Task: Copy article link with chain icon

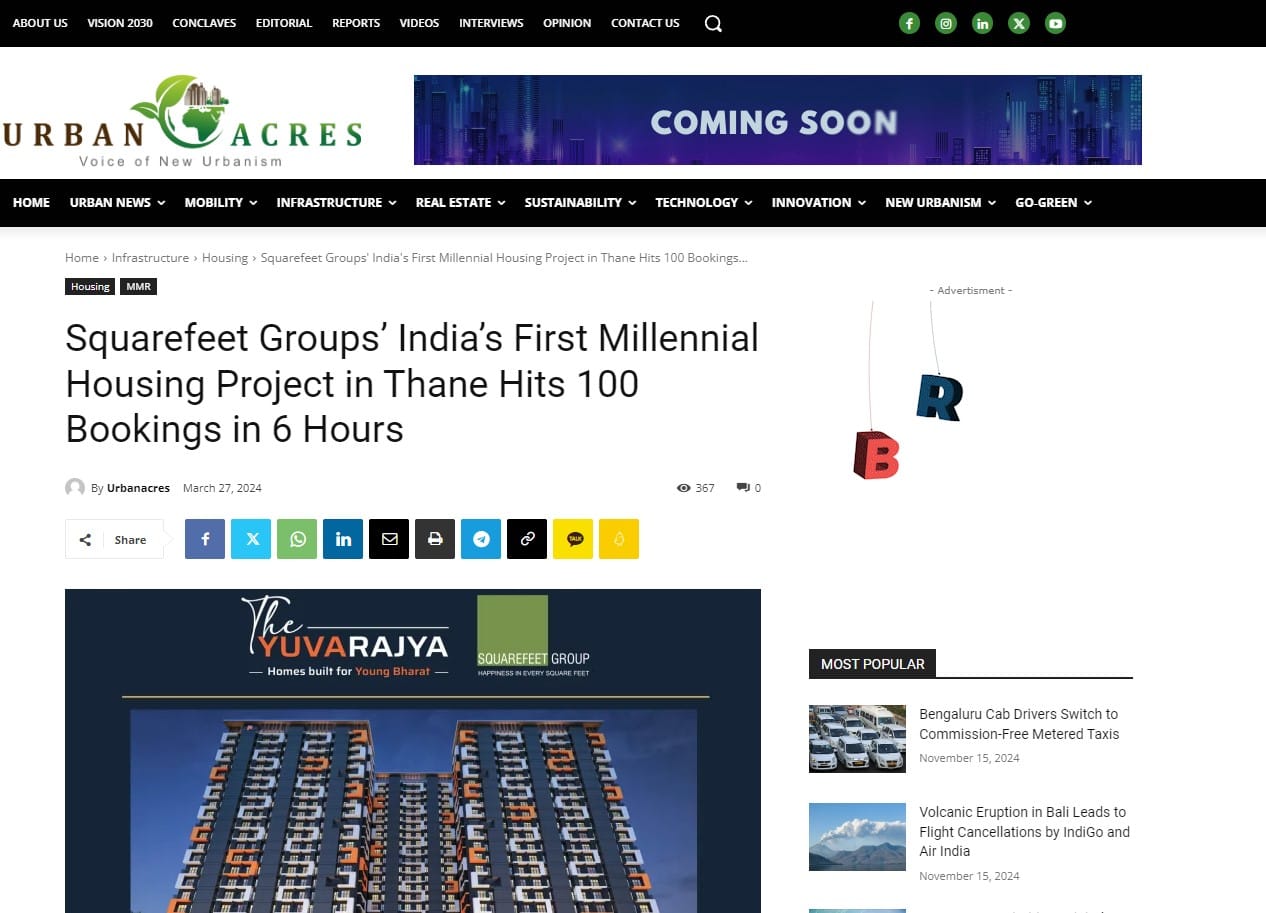Action: pos(527,539)
